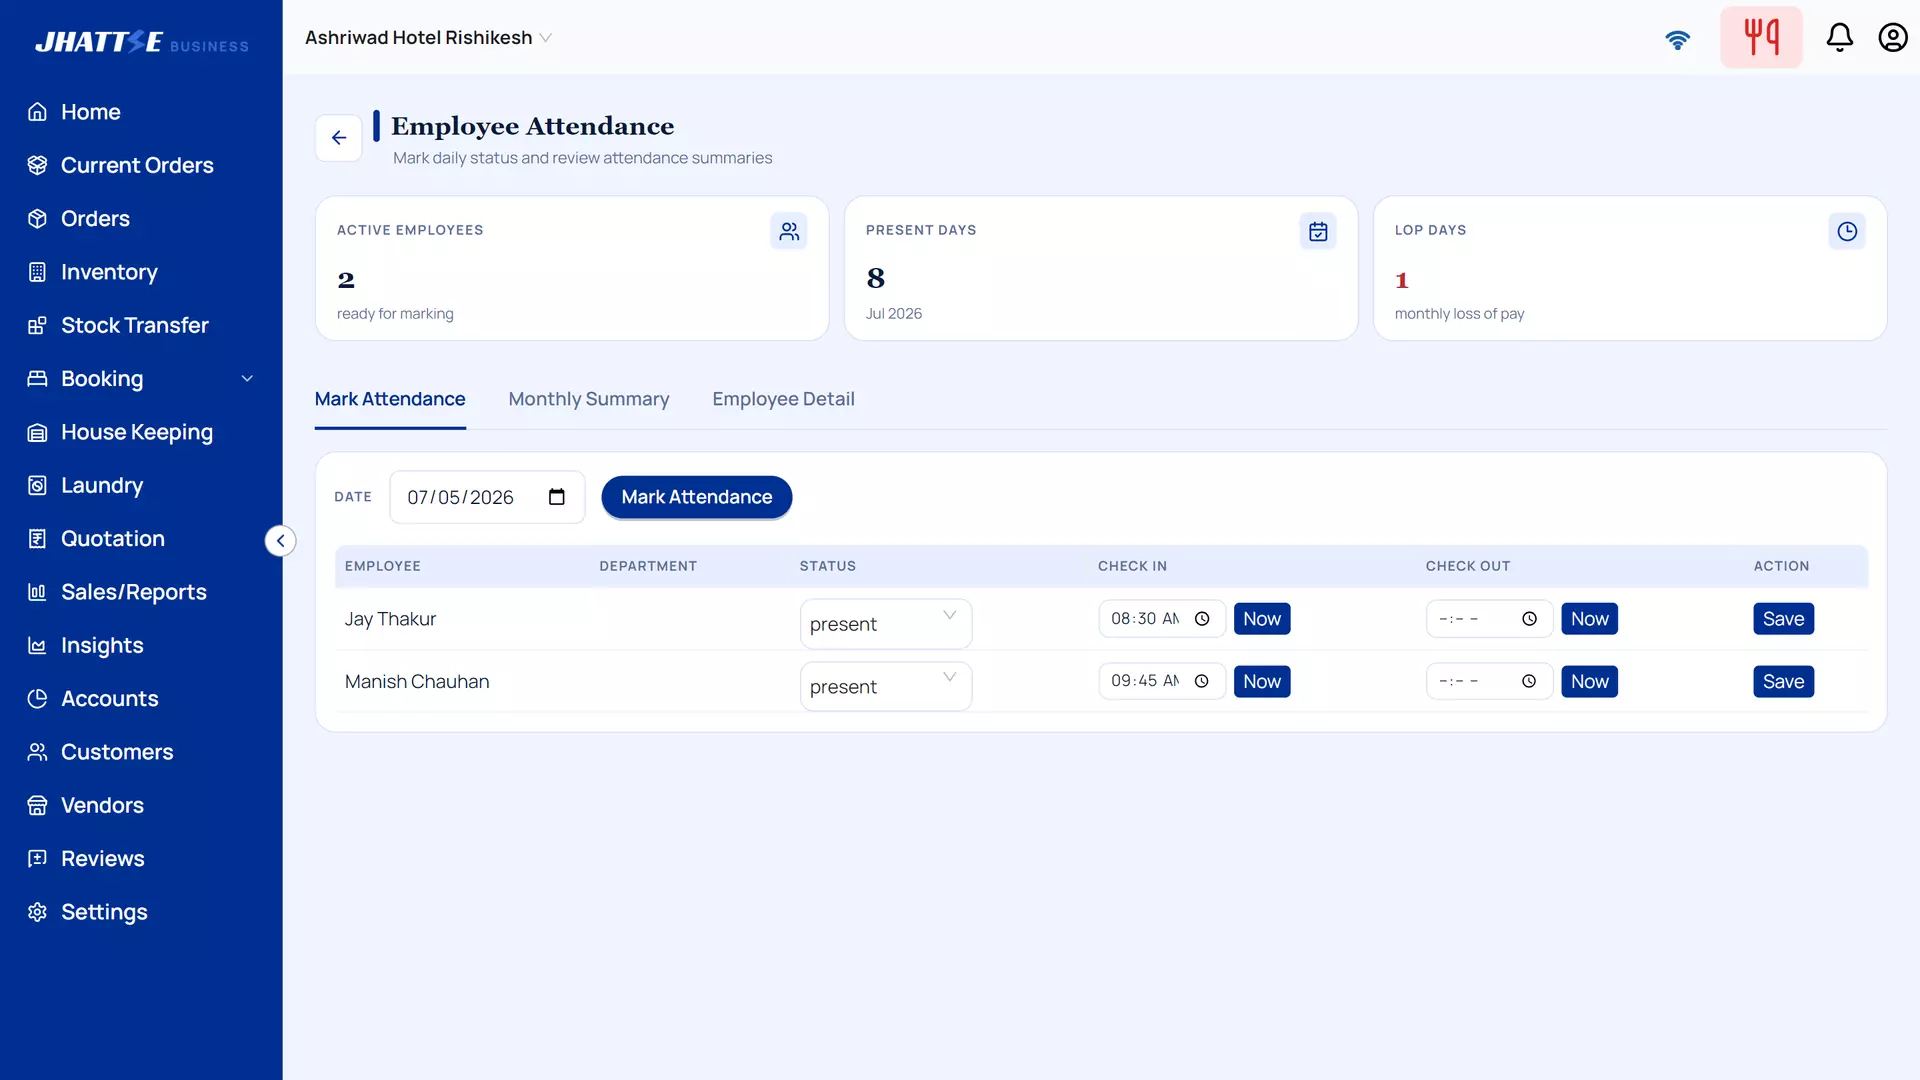Viewport: 1920px width, 1080px height.
Task: Open clock picker for Jay Thakur check-in
Action: pyautogui.click(x=1202, y=619)
